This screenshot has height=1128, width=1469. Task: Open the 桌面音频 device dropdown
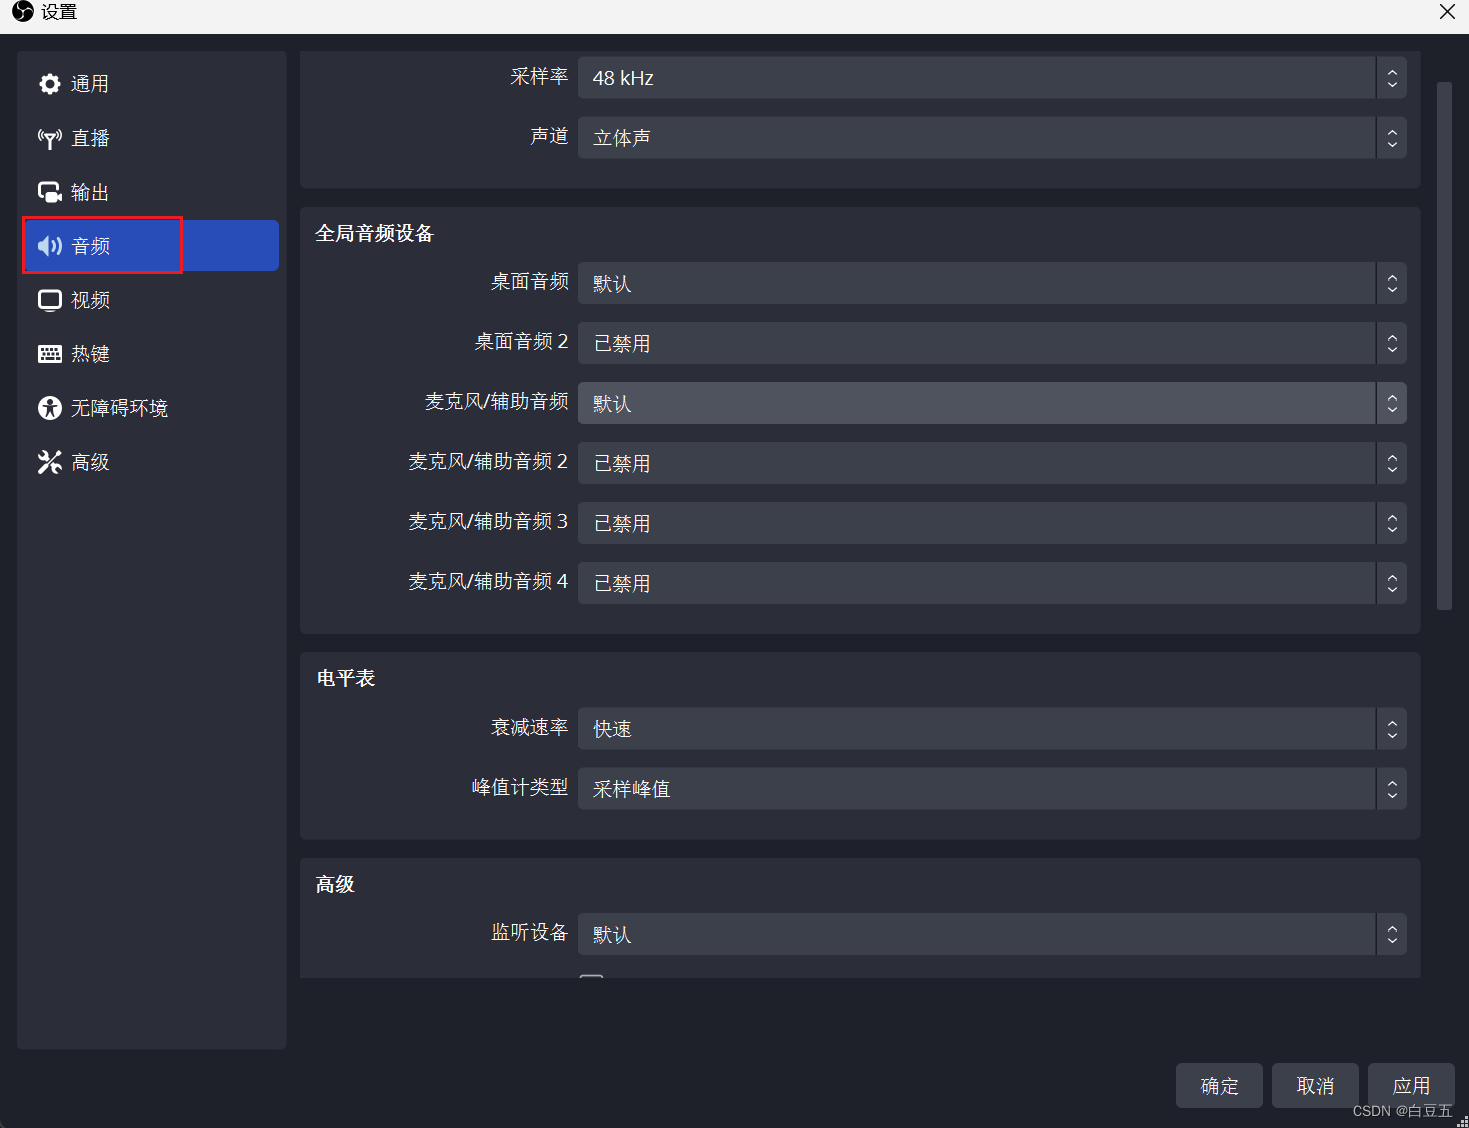992,283
